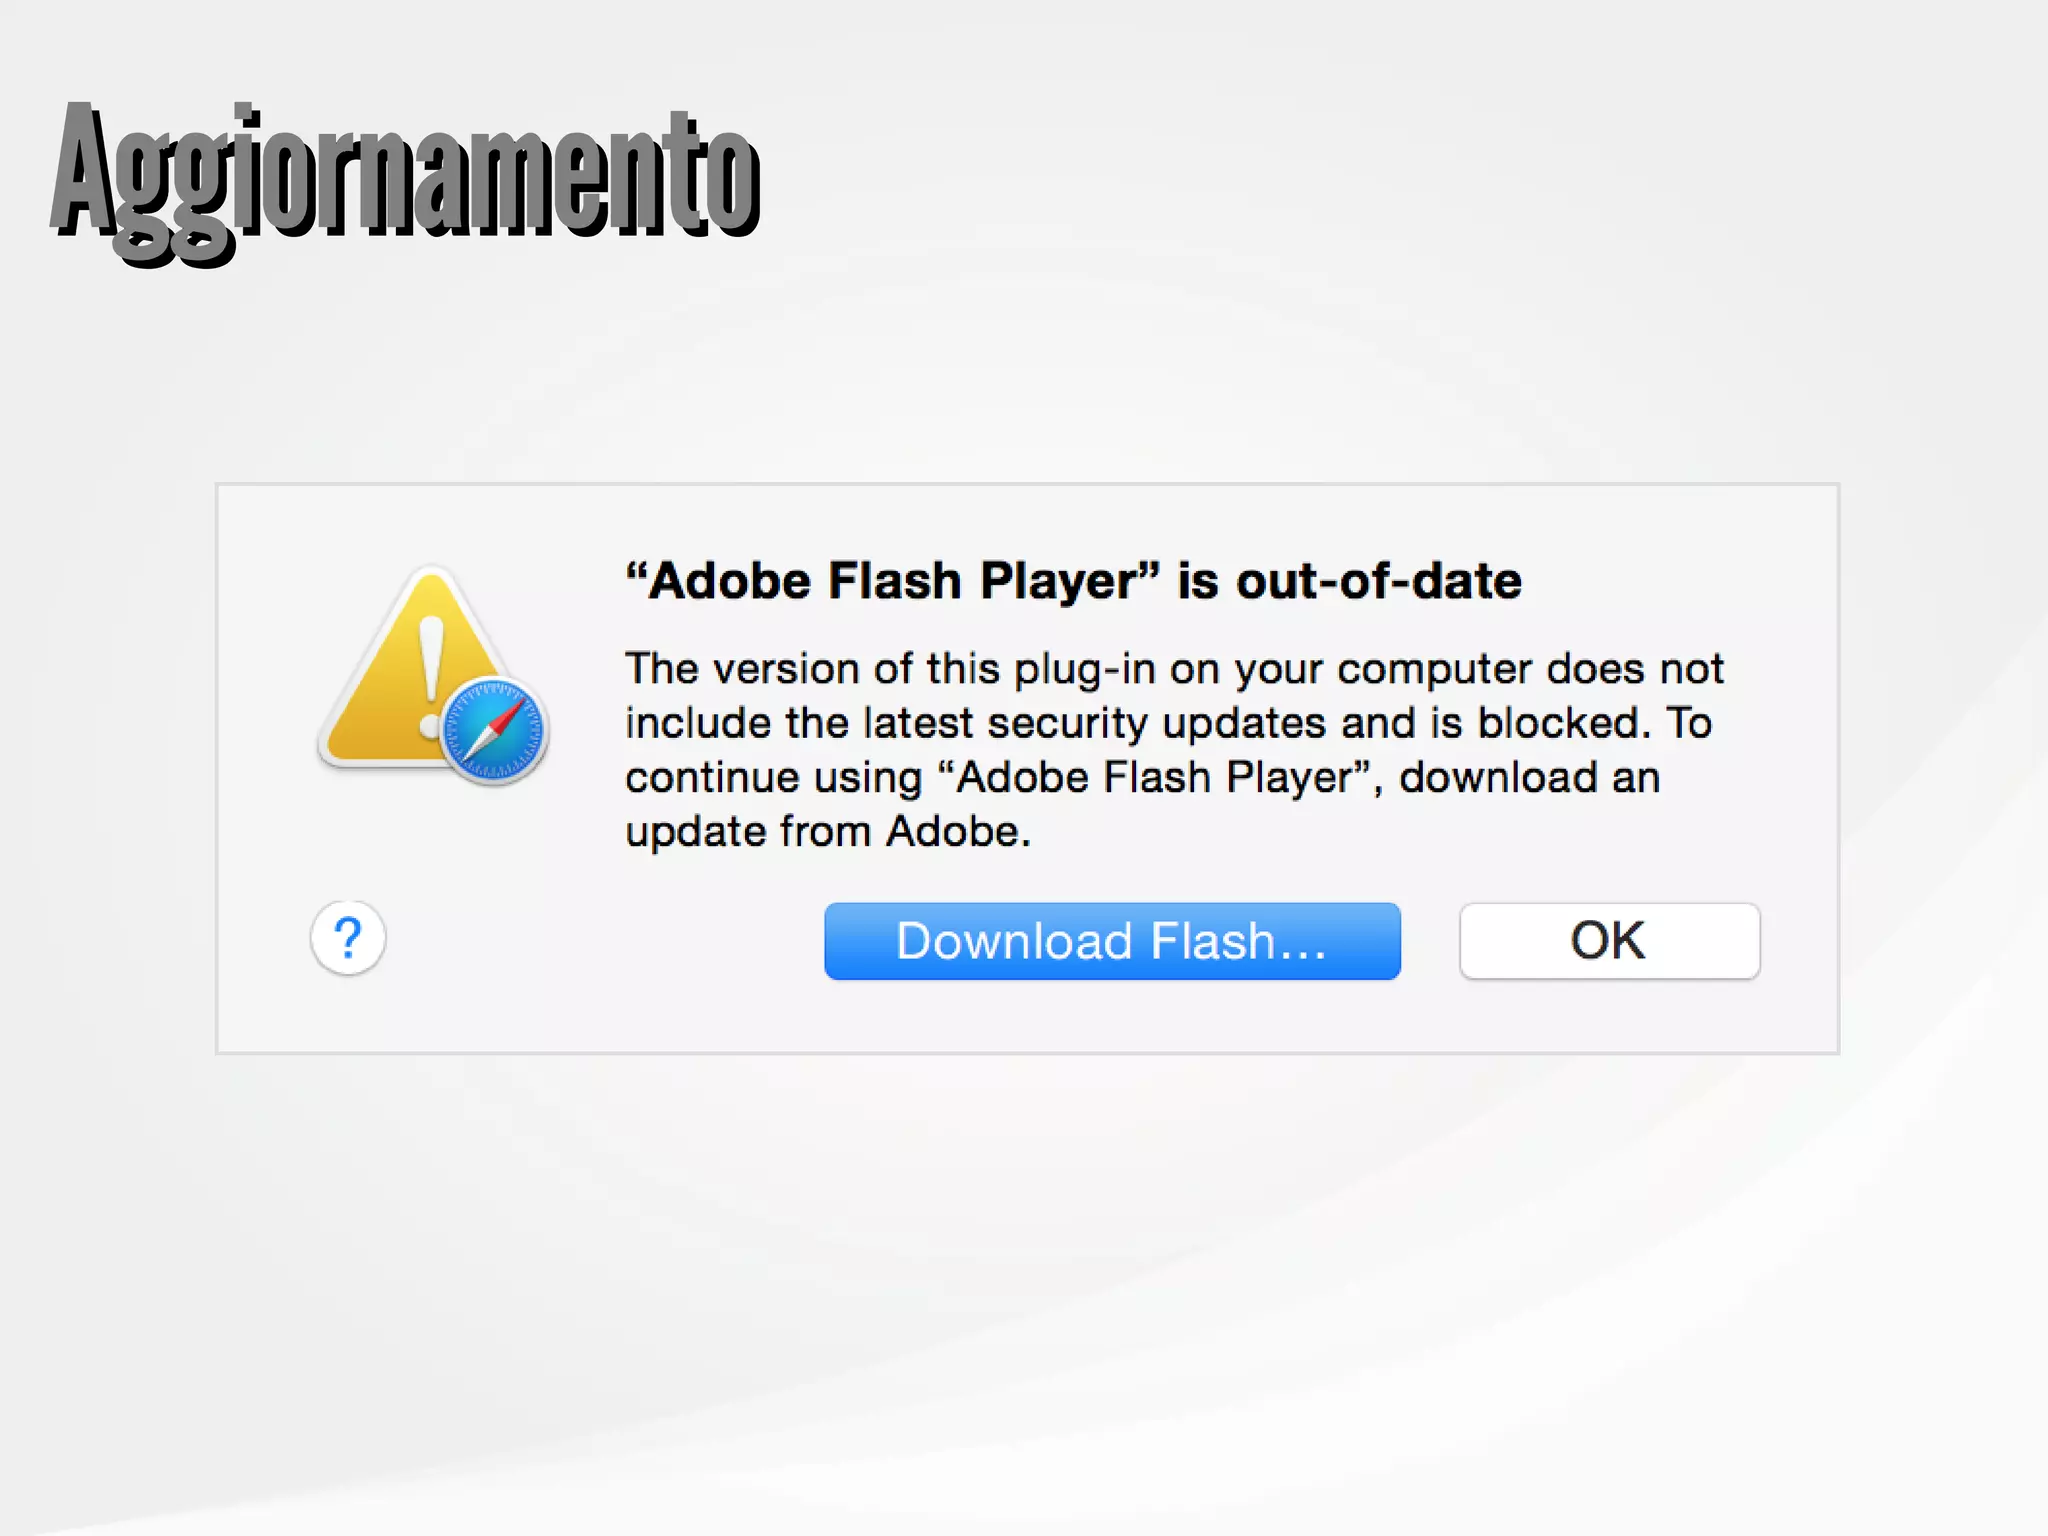
Task: Click the word "Player" in the bold heading
Action: 1060,581
